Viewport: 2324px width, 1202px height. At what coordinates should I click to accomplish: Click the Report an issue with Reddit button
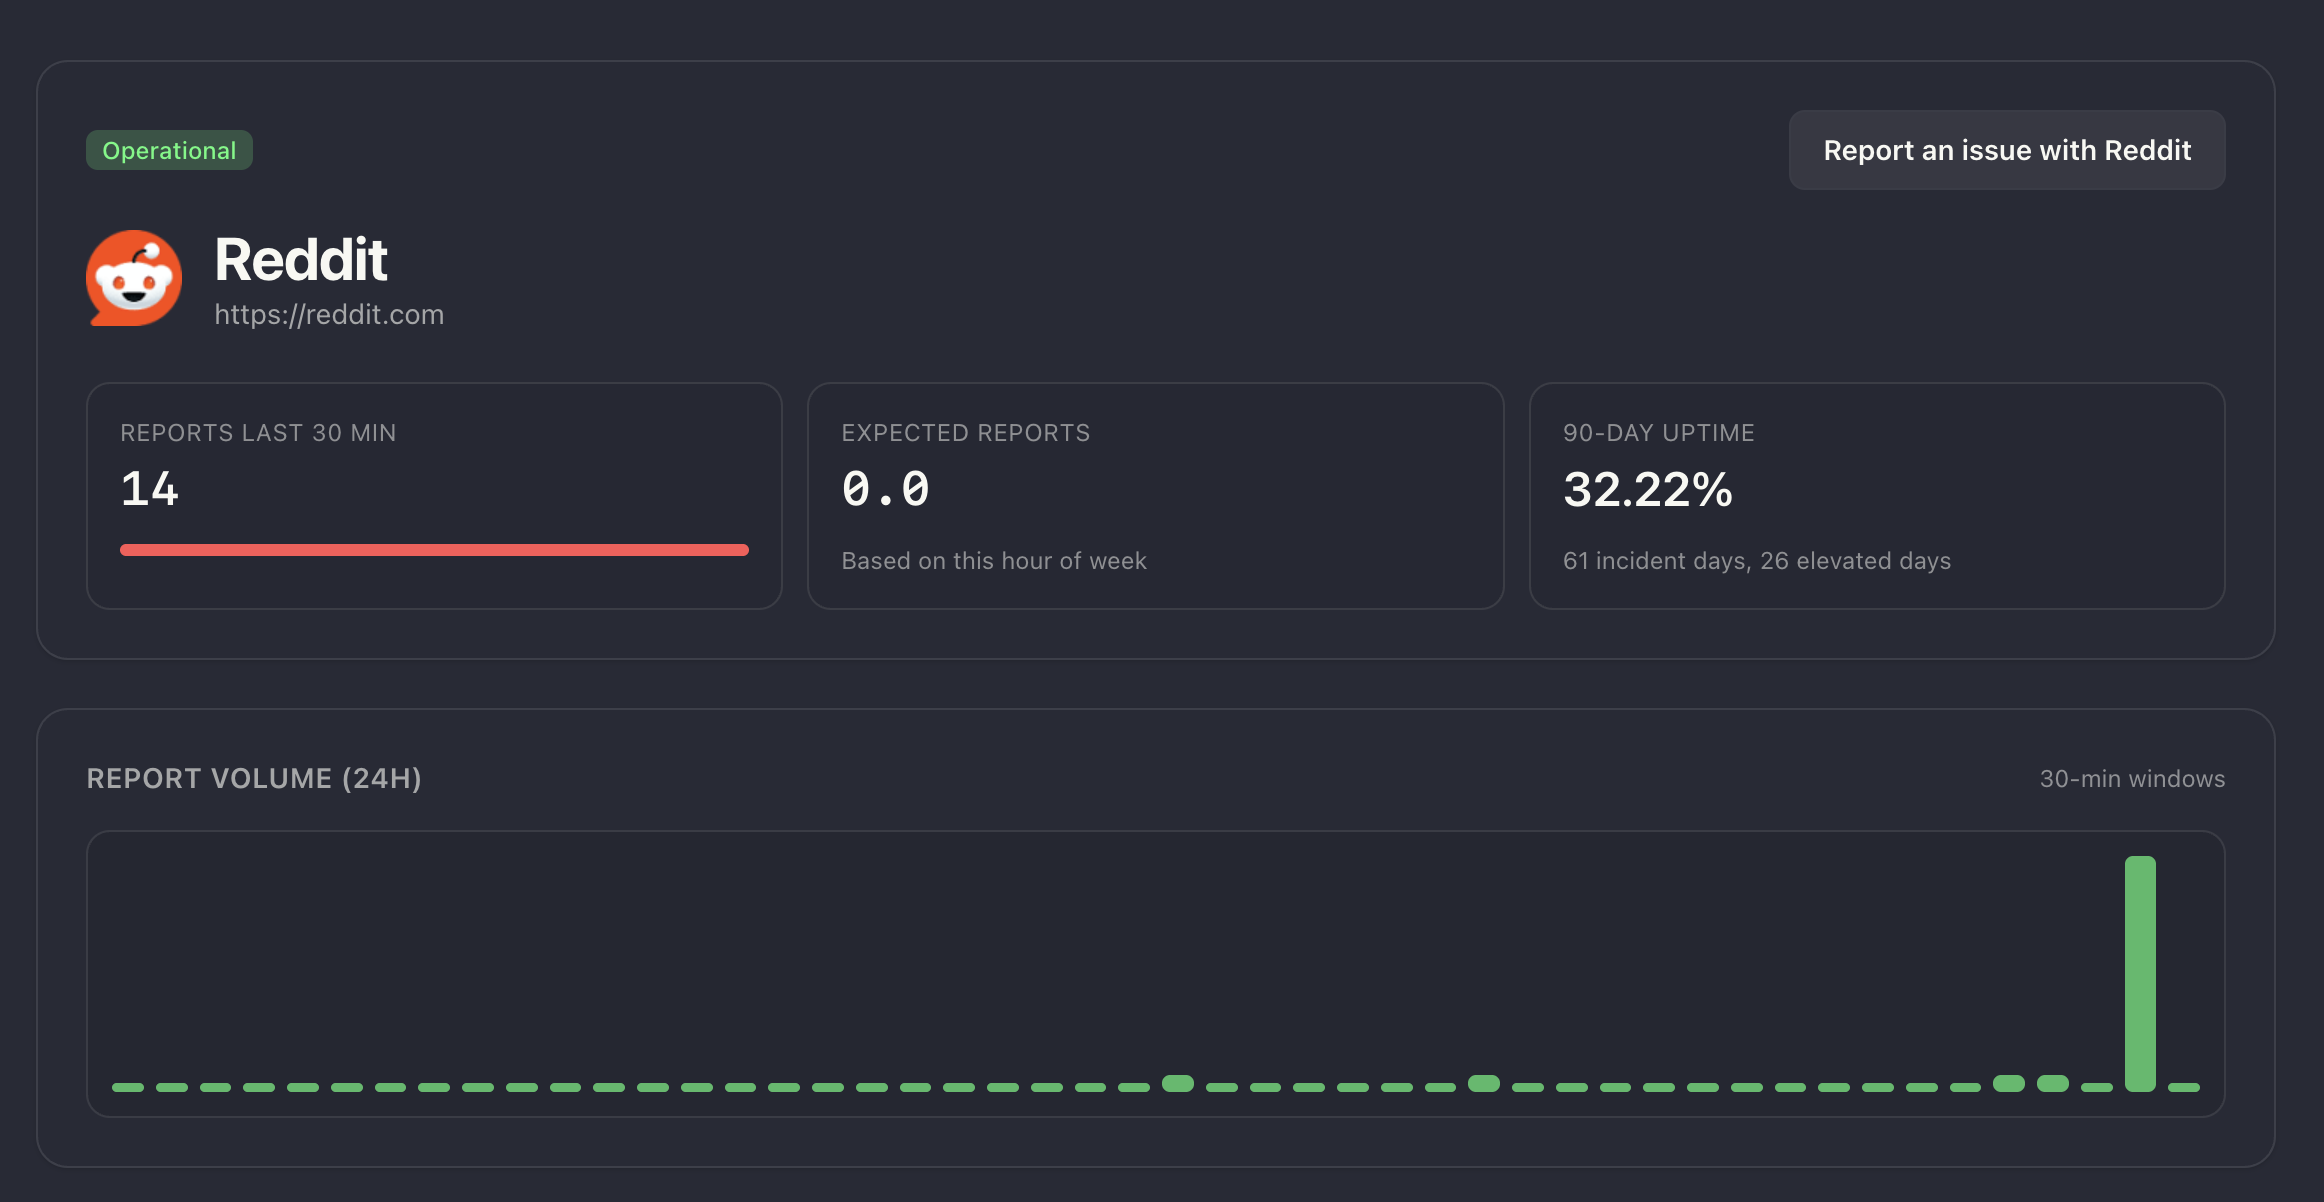[x=2006, y=150]
